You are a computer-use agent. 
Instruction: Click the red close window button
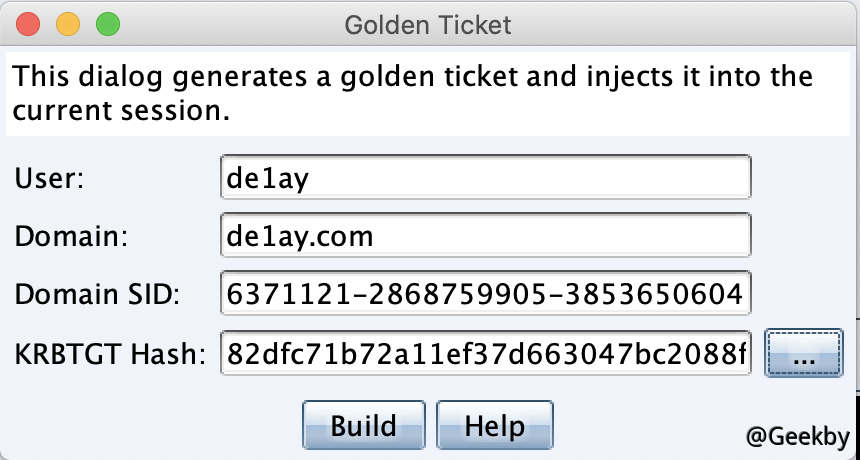click(x=29, y=24)
